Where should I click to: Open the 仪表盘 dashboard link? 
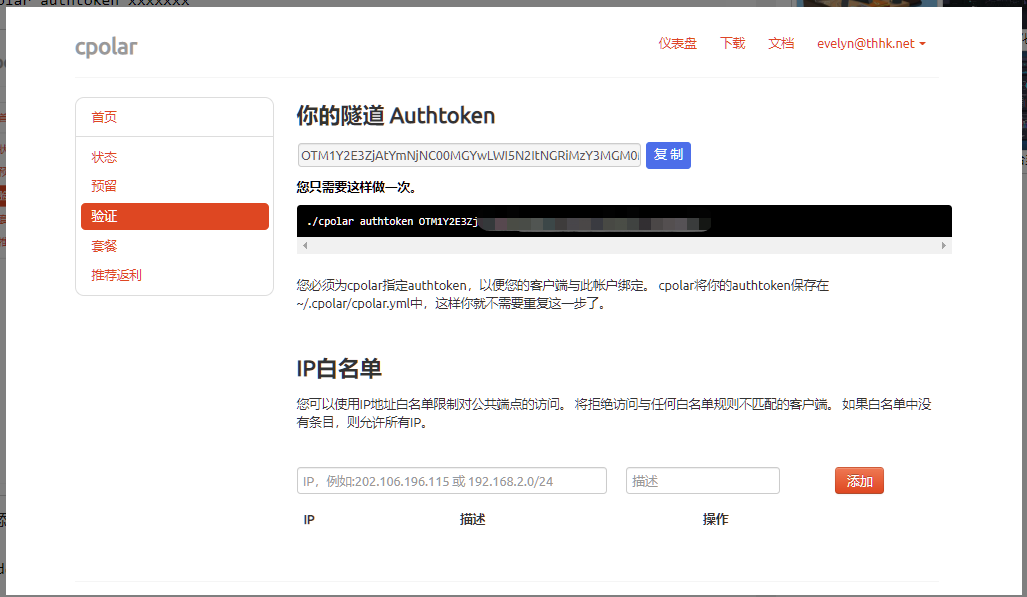677,44
